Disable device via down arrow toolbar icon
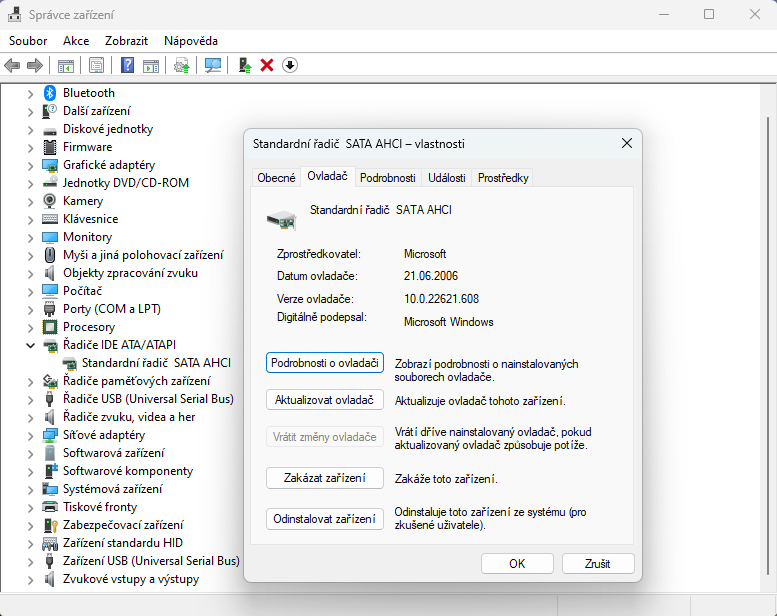This screenshot has height=616, width=777. [290, 65]
